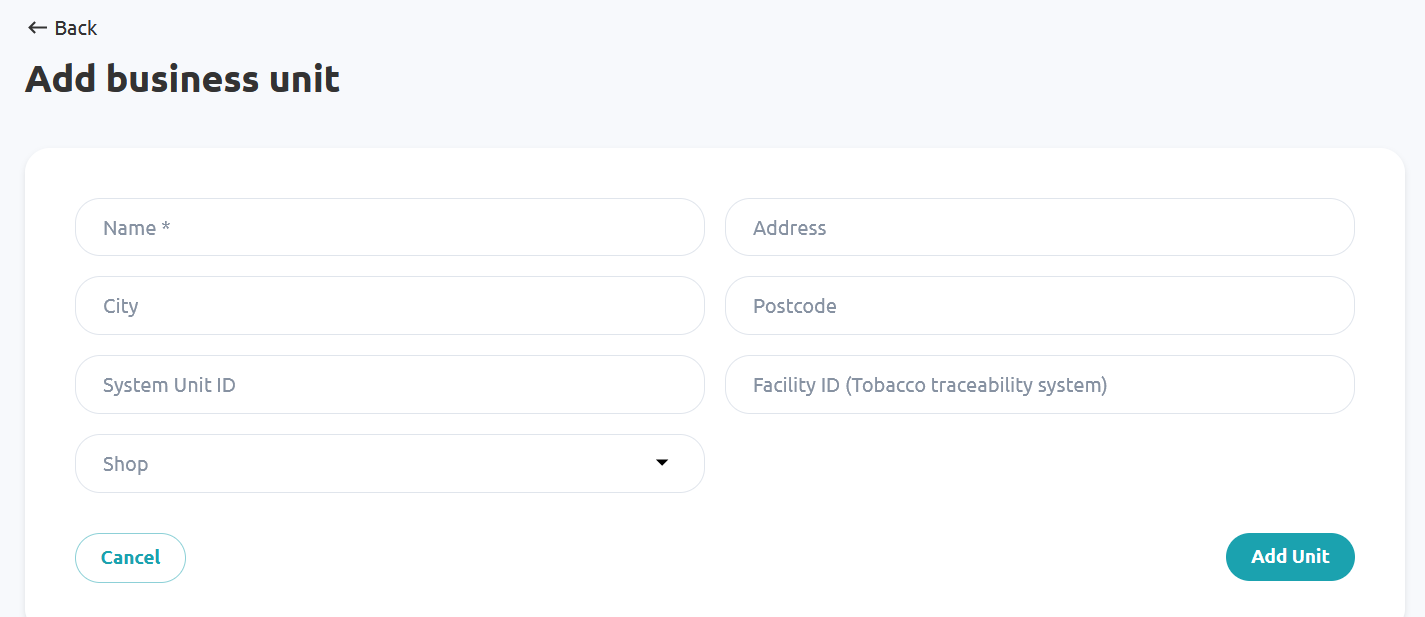Open the Shop selection combo box

pyautogui.click(x=390, y=464)
